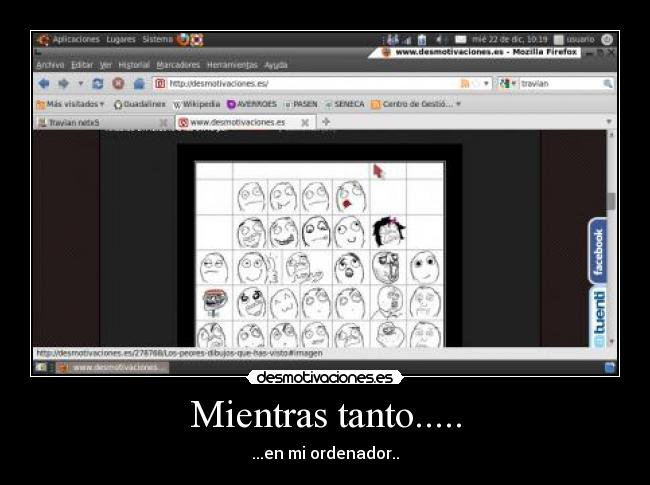This screenshot has height=485, width=650.
Task: Open the SENECA bookmark
Action: tap(344, 104)
